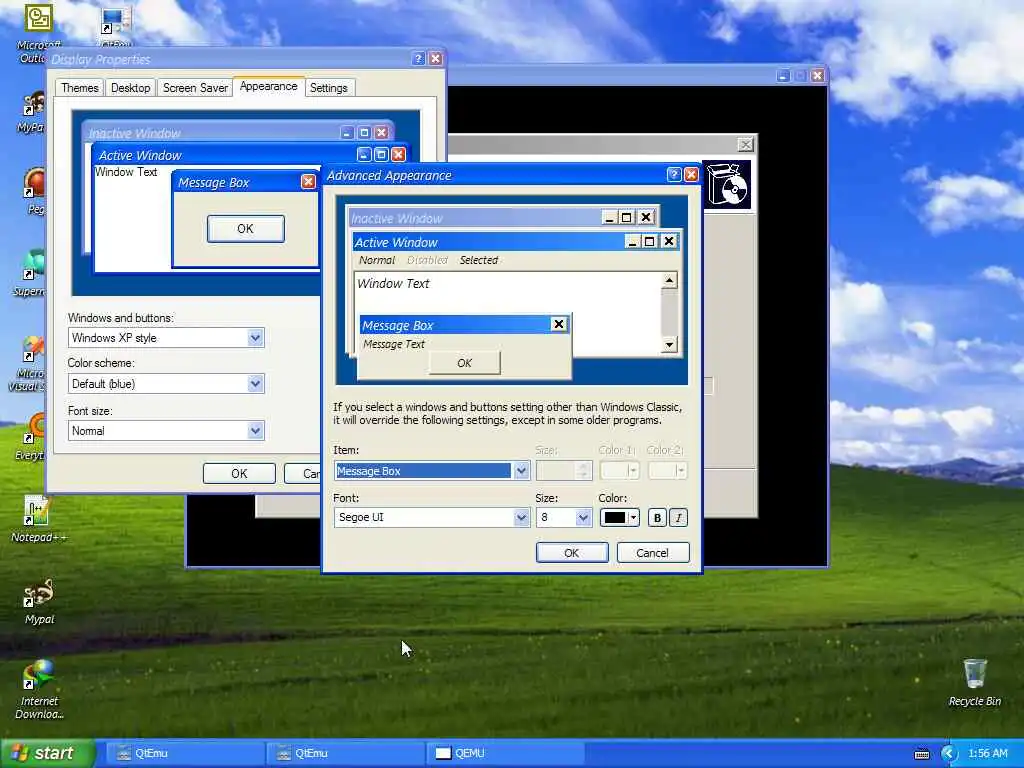1024x768 pixels.
Task: Switch to the Themes tab
Action: point(80,88)
